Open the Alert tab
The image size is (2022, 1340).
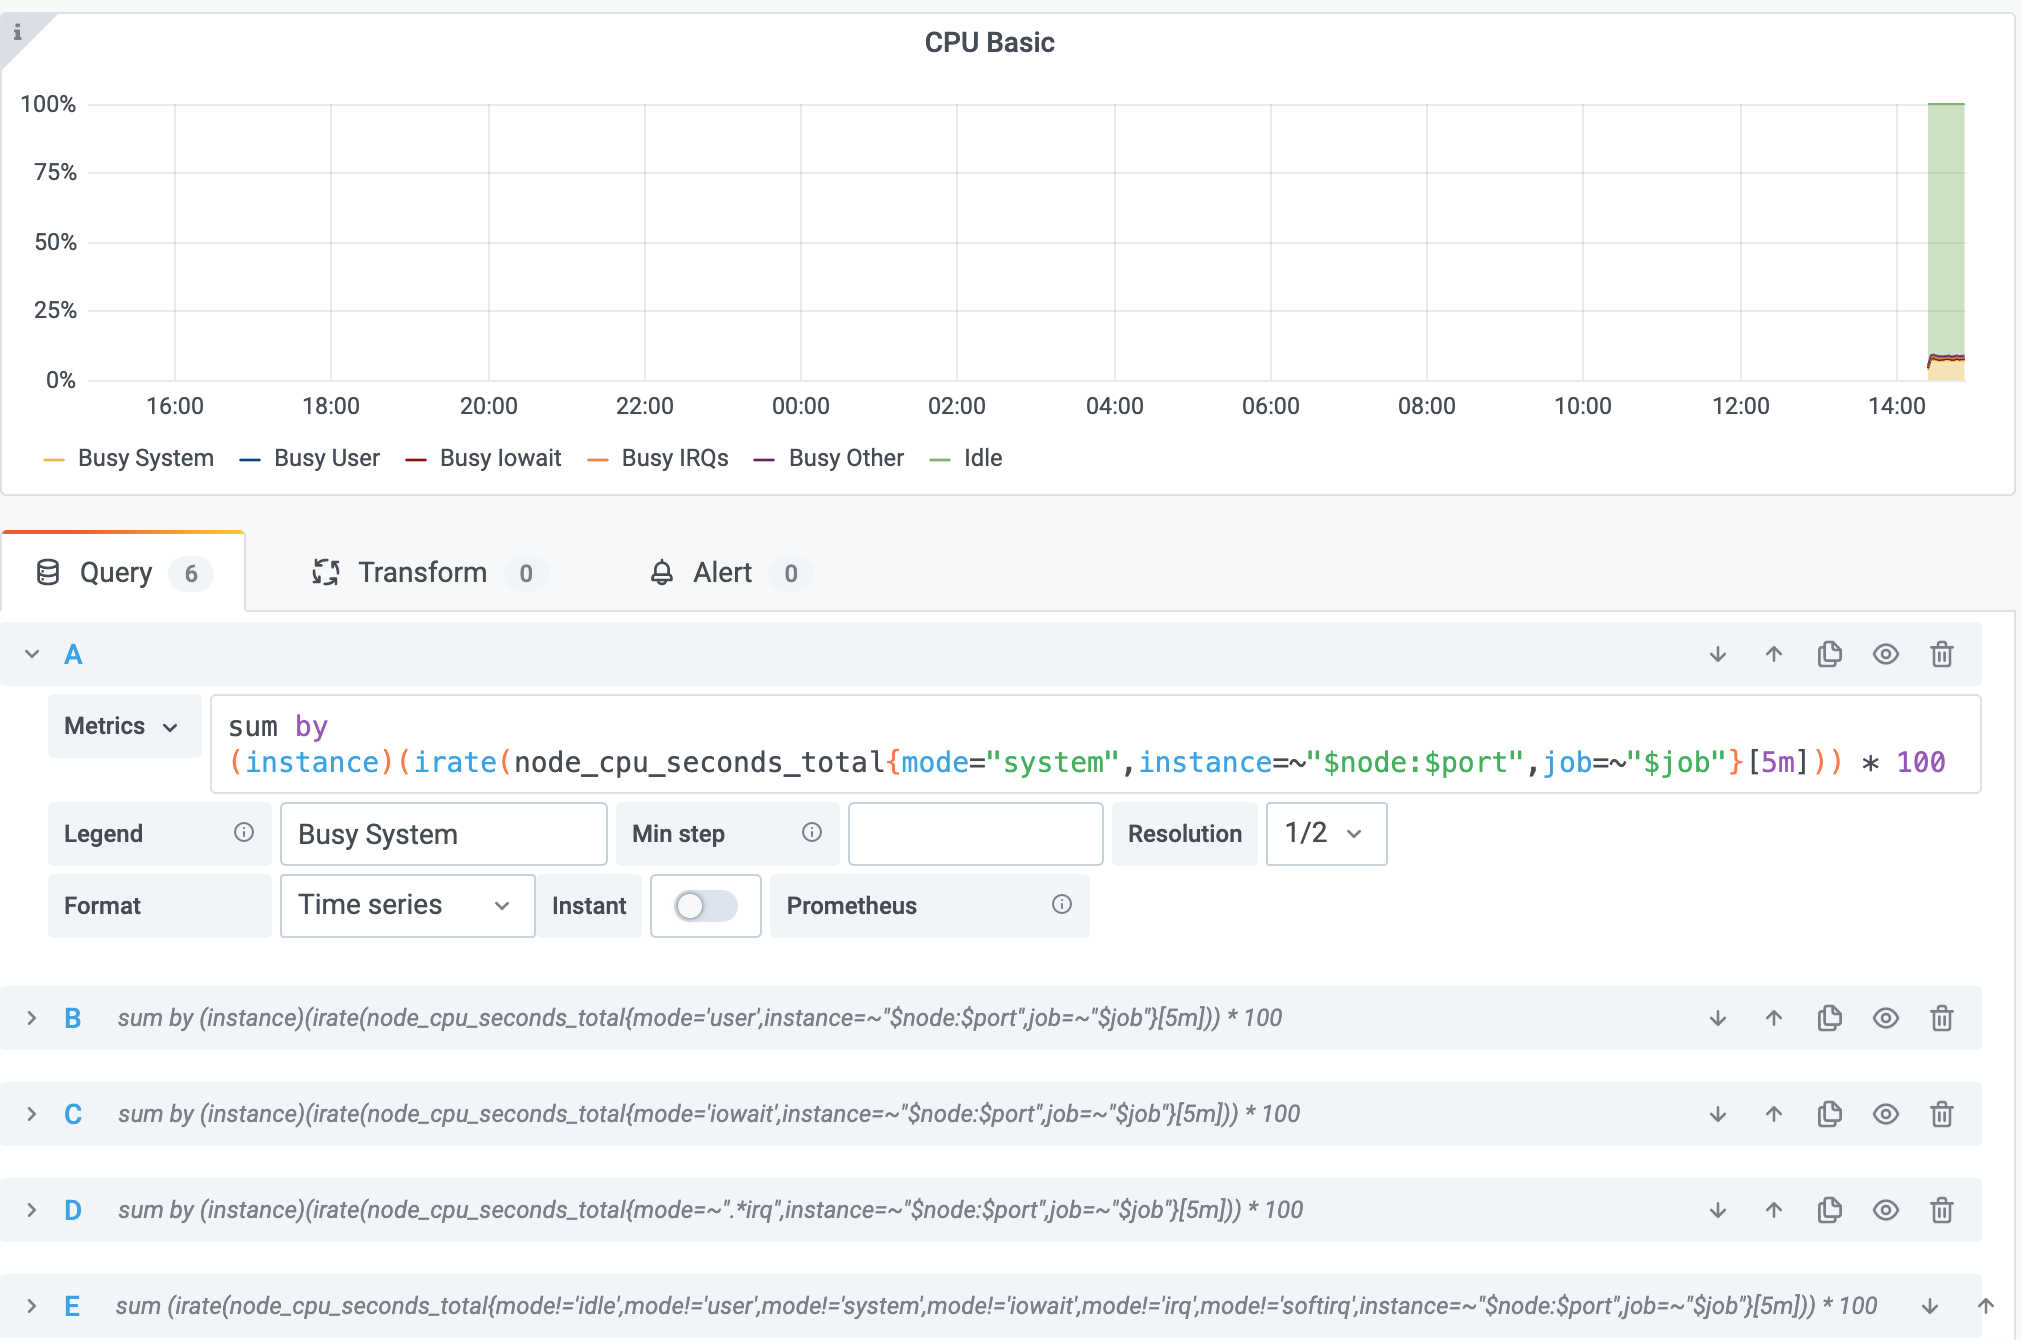(722, 573)
